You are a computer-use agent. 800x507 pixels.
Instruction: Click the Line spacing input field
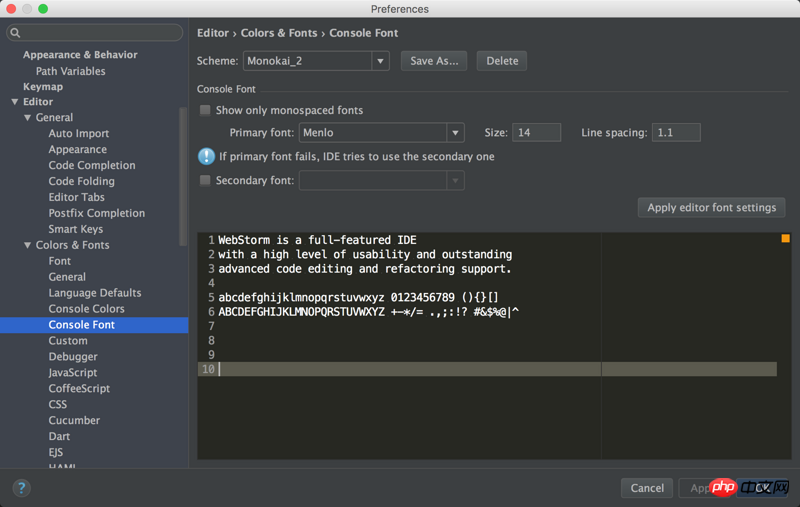tap(676, 133)
